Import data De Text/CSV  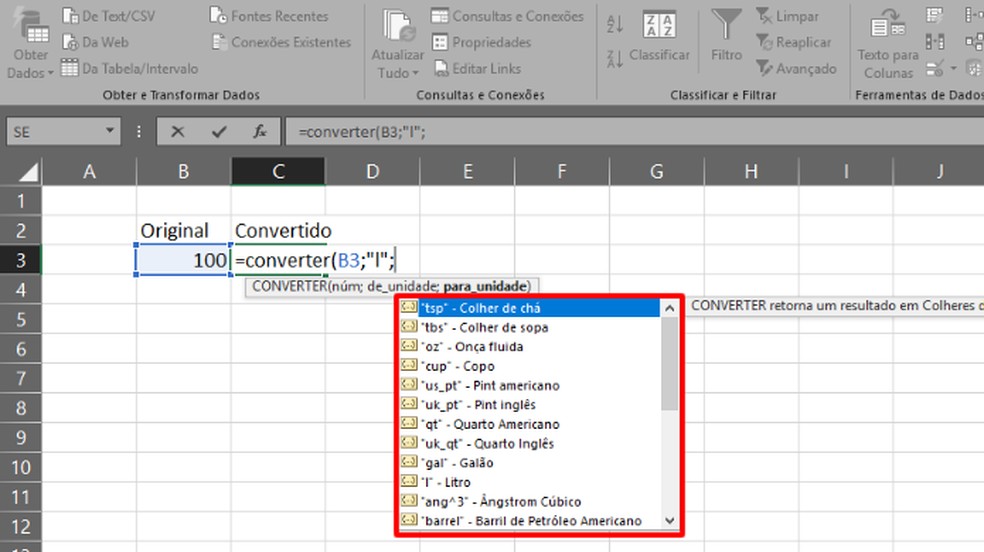coord(109,16)
